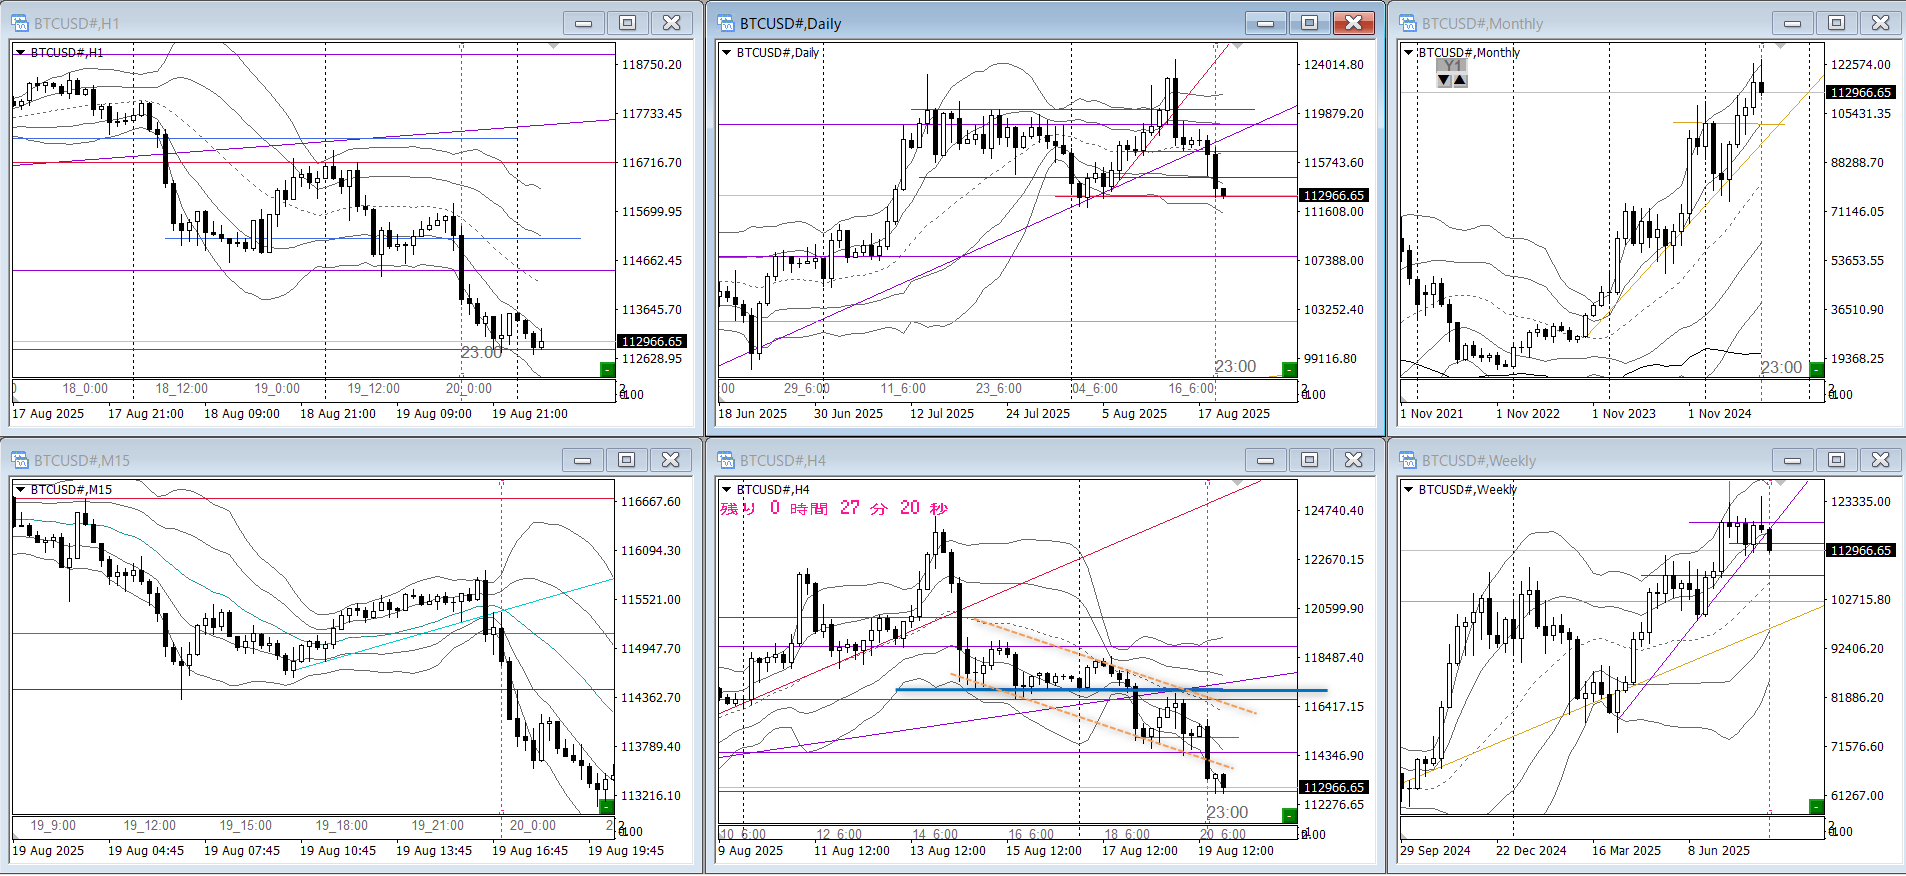Expand the triangle beside BTCUSD#,H4 label

(727, 489)
